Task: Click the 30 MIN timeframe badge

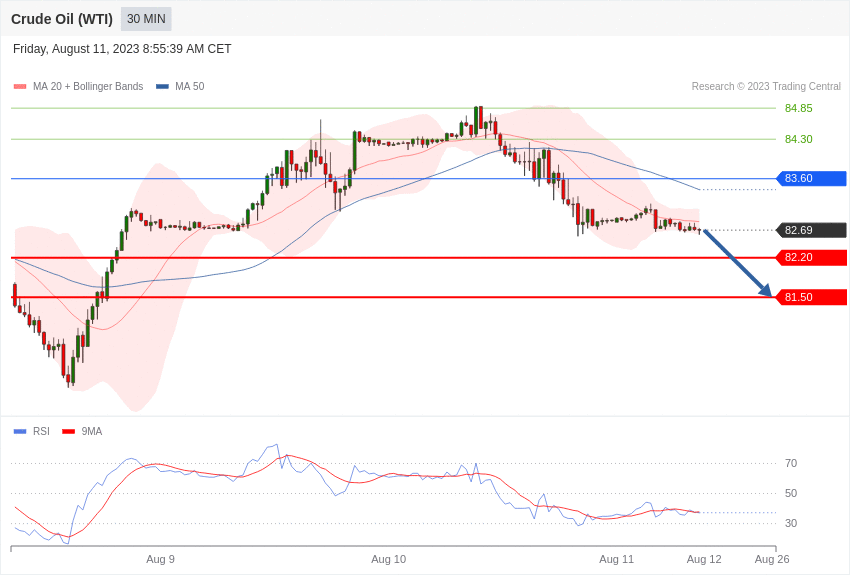Action: [x=146, y=19]
